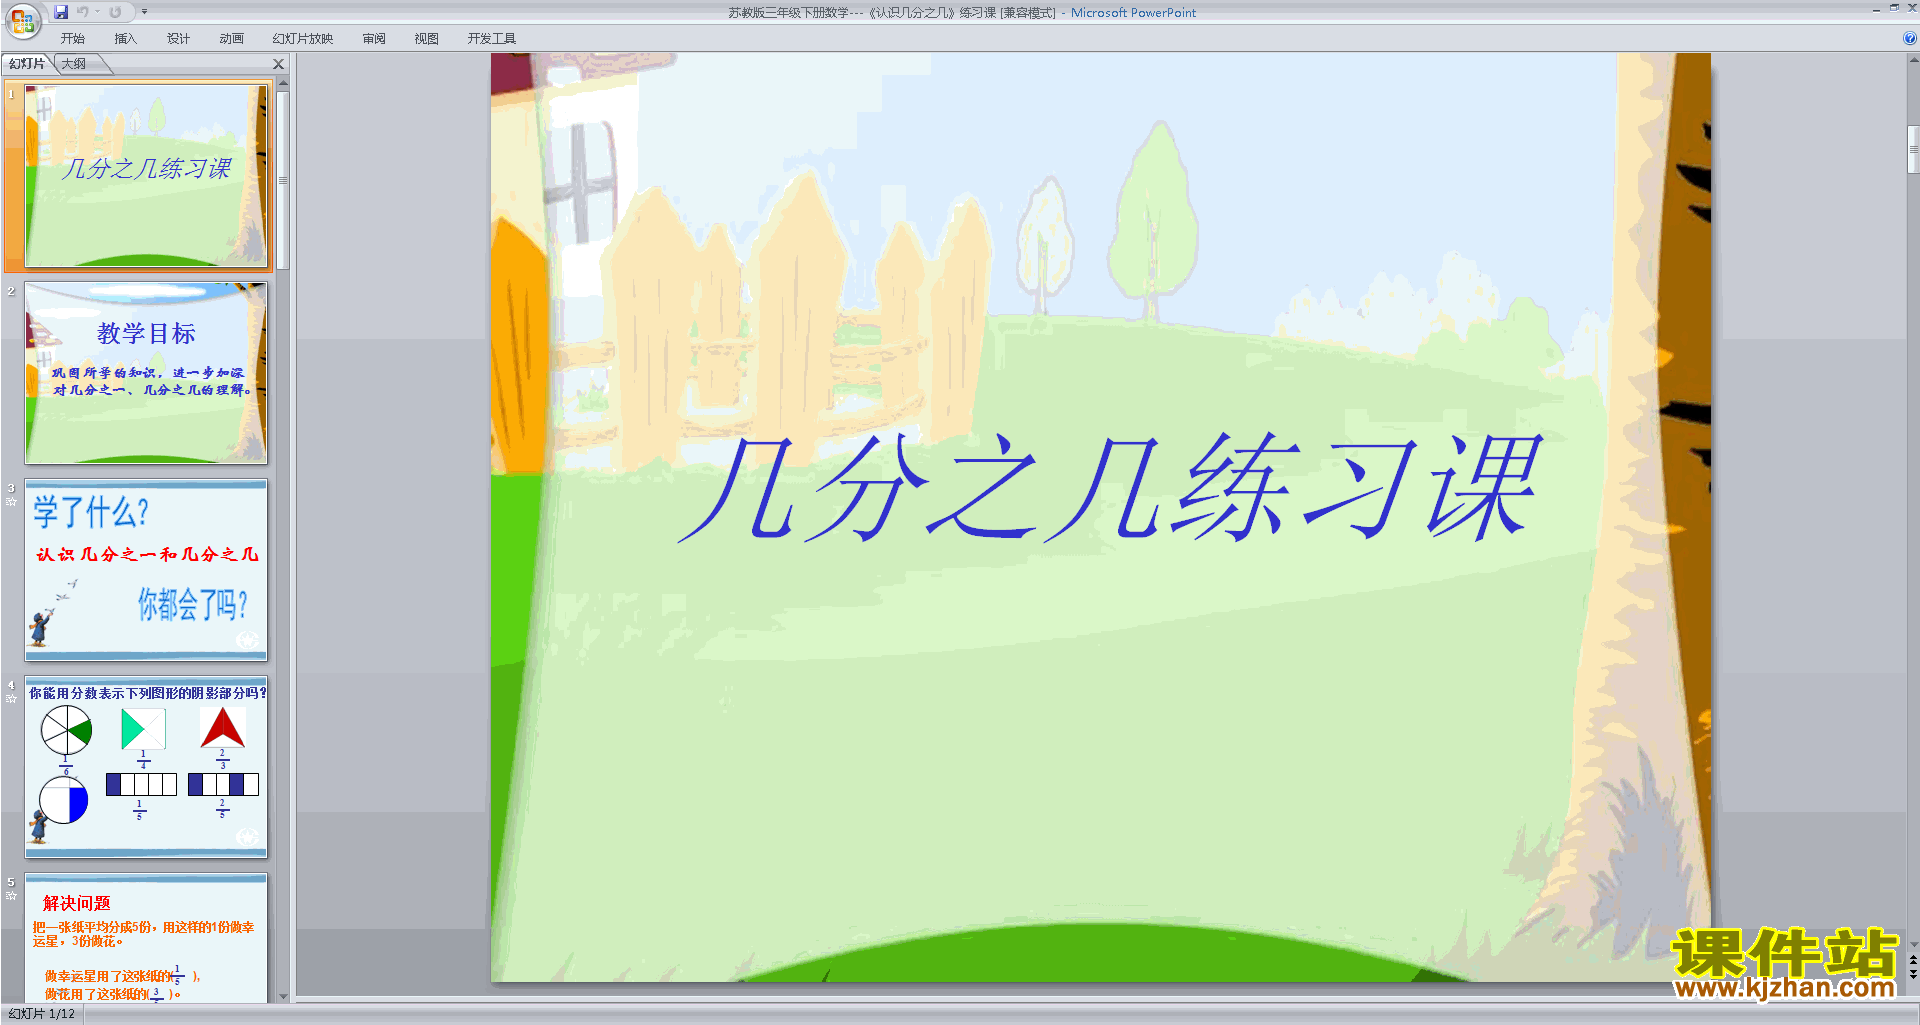Open the 幻灯片放映 ribbon tab
This screenshot has width=1920, height=1025.
tap(303, 39)
